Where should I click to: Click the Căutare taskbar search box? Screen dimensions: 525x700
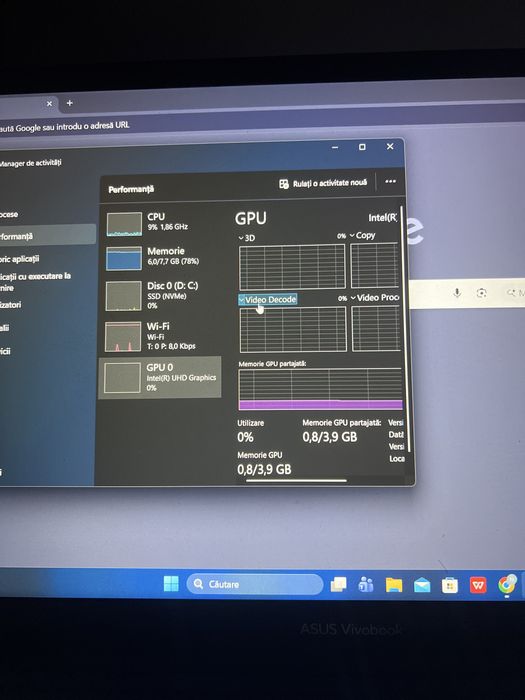[x=254, y=584]
